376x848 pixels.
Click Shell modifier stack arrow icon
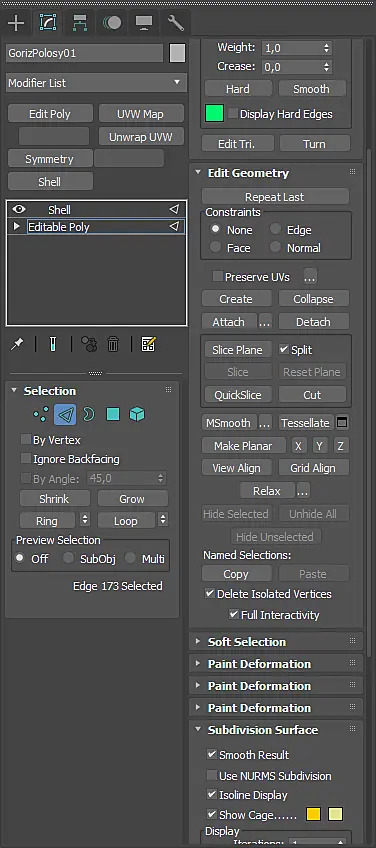click(x=174, y=209)
